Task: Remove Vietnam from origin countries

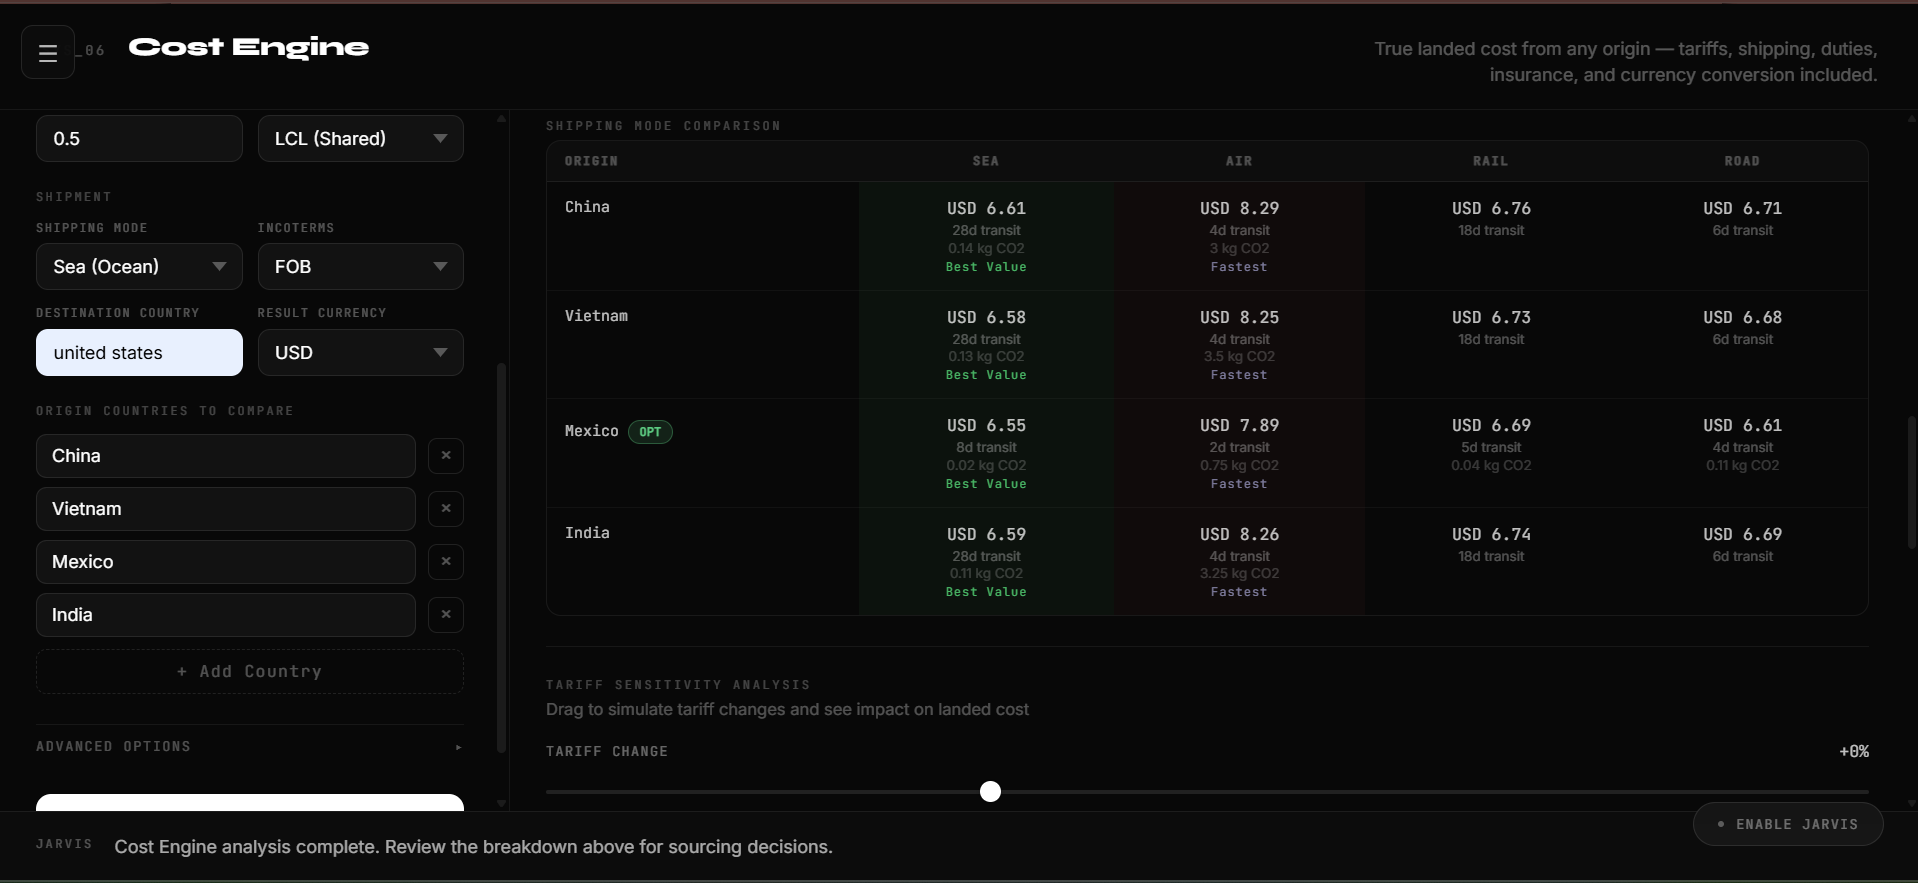Action: pyautogui.click(x=446, y=509)
